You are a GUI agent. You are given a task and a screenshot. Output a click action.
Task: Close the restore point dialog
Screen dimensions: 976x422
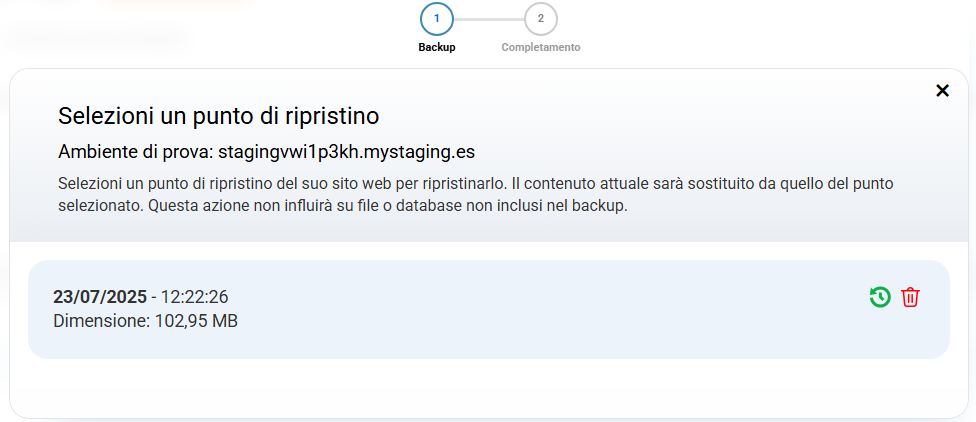942,91
